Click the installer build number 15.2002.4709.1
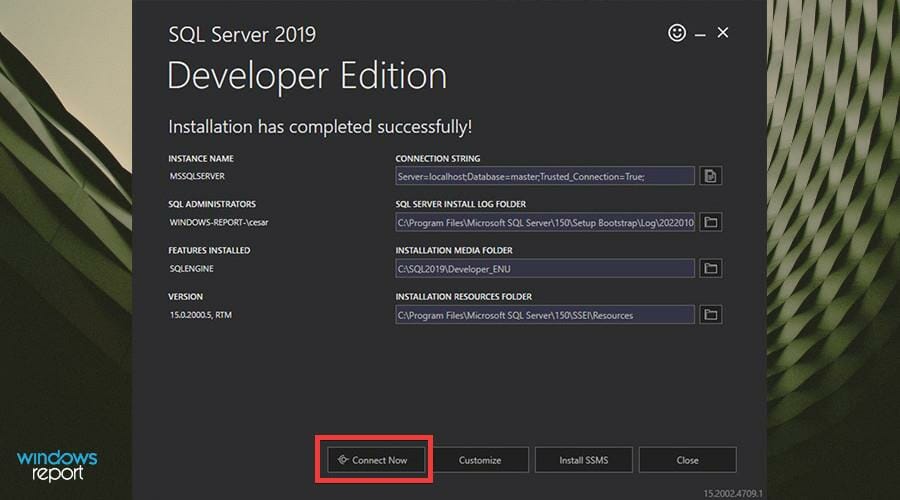Screen dimensions: 900x500 [x=733, y=493]
